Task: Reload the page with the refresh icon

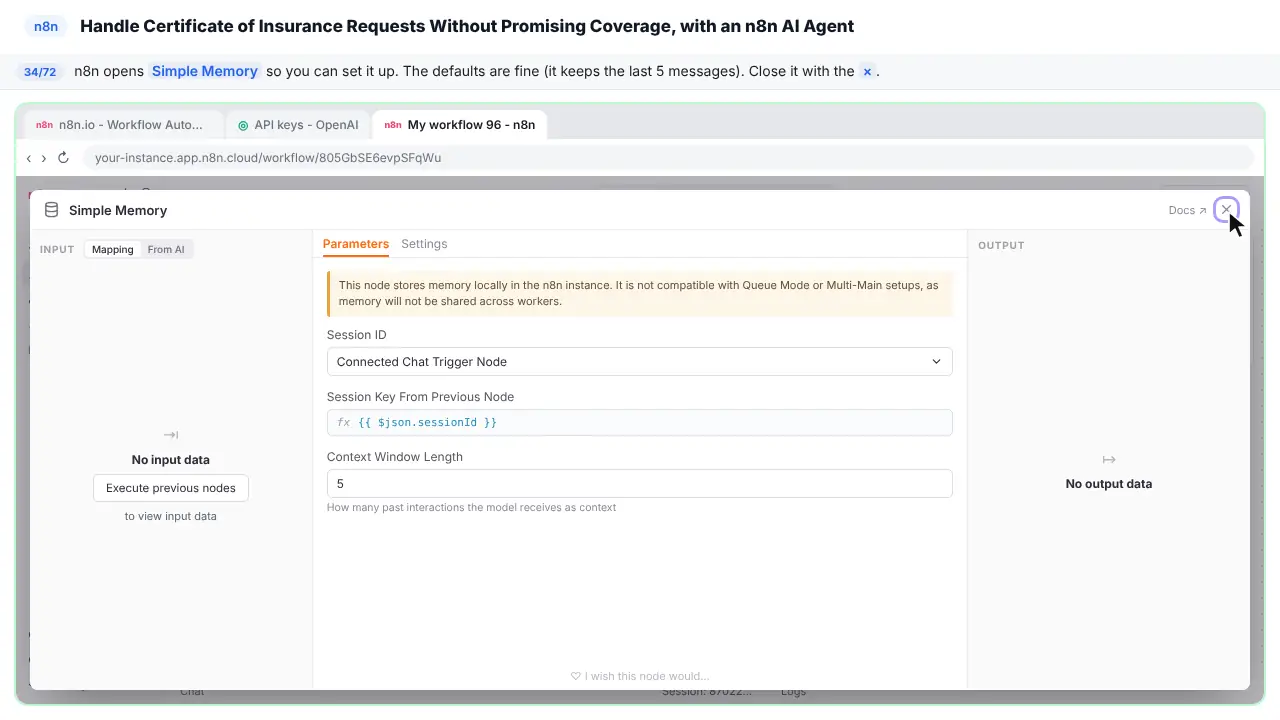Action: (x=63, y=158)
